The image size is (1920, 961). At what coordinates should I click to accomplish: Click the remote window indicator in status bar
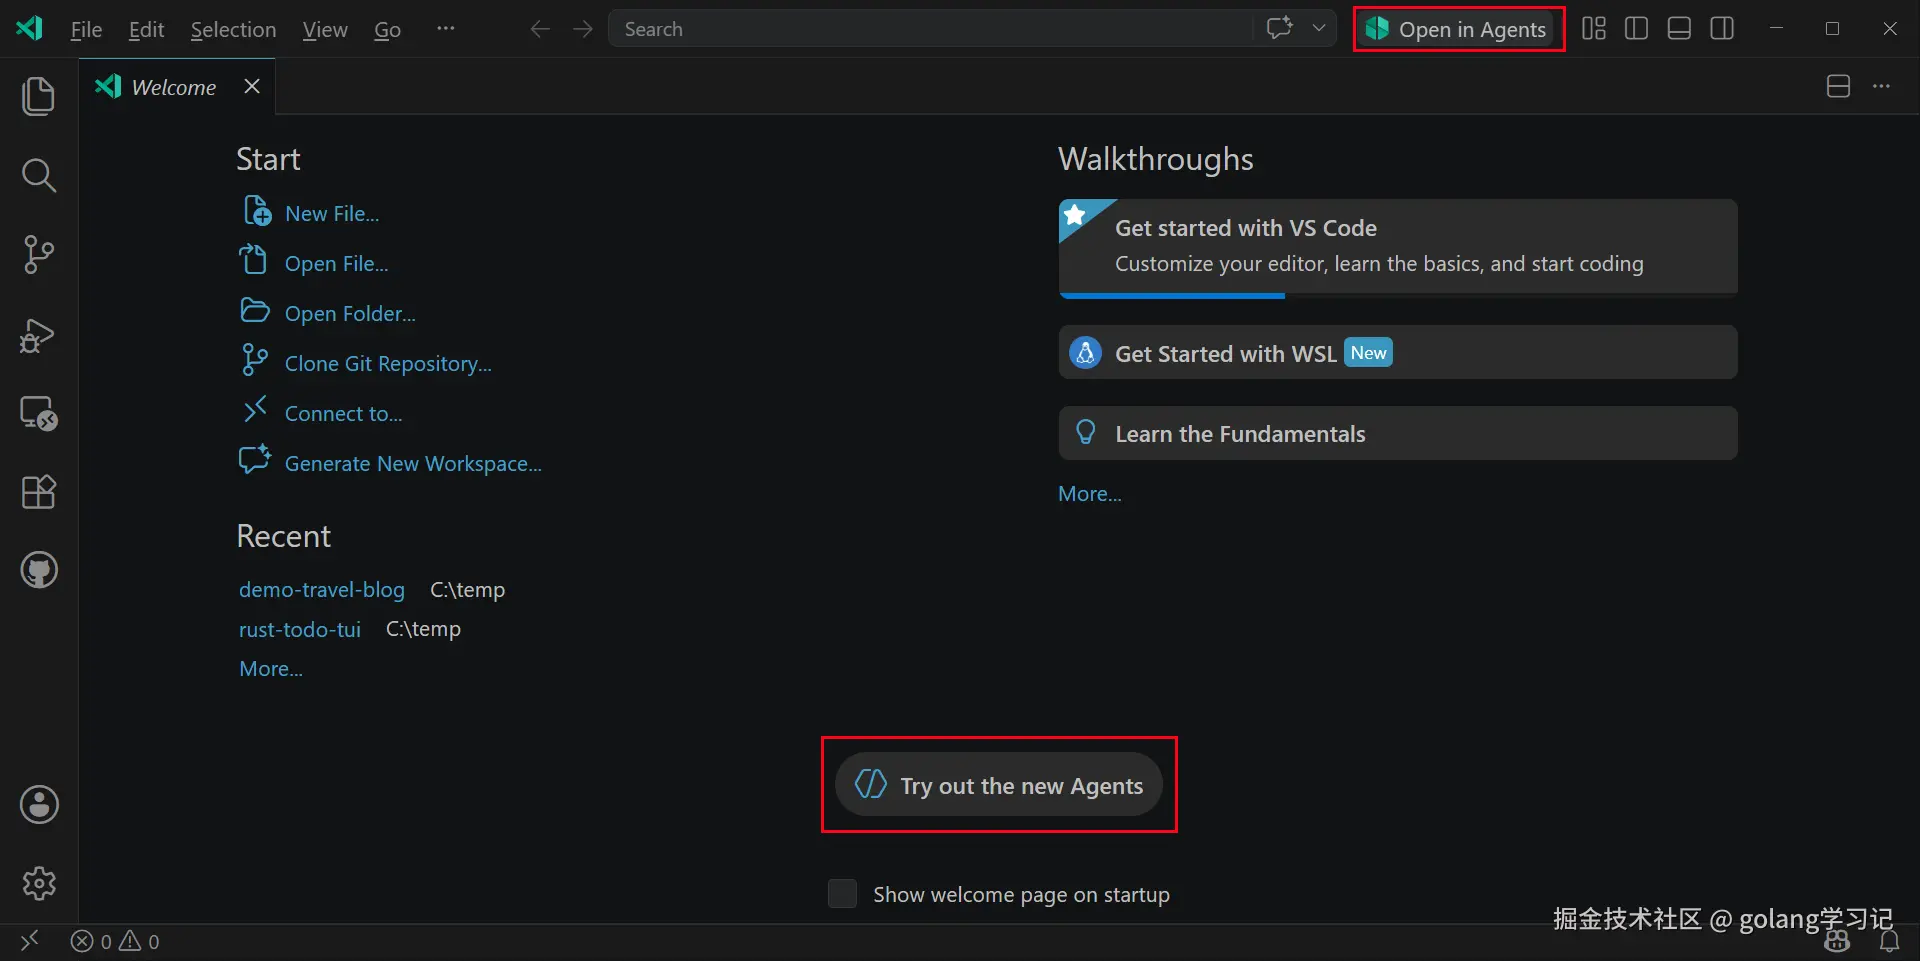(29, 941)
